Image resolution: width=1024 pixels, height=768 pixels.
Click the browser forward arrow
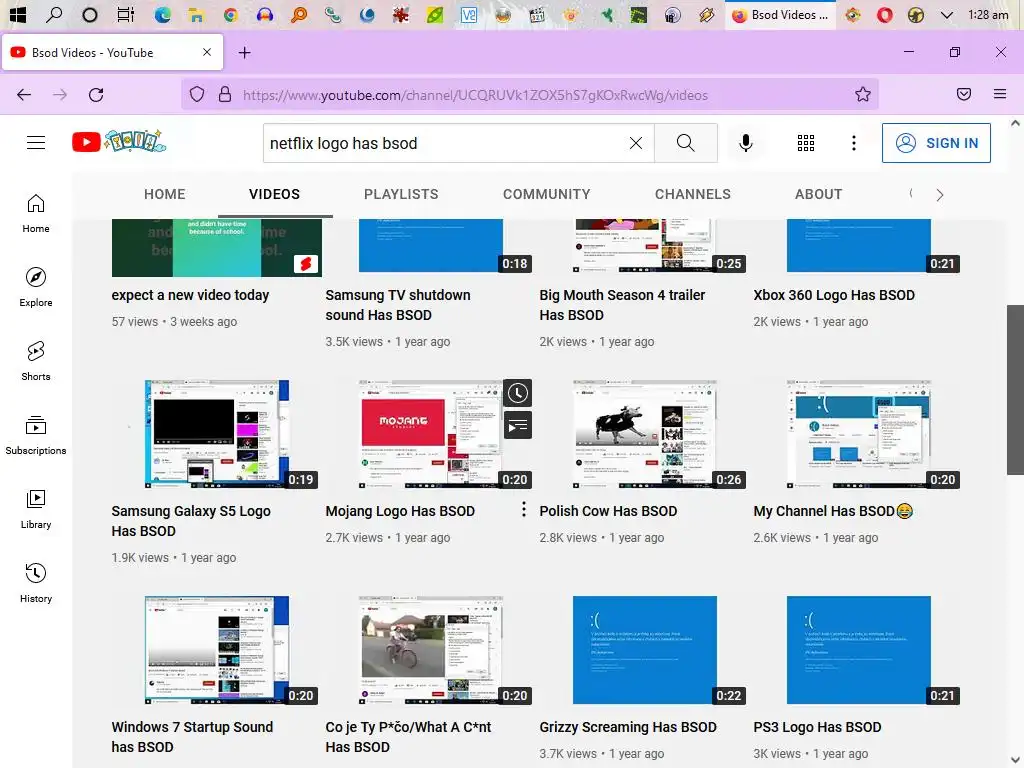pyautogui.click(x=60, y=95)
